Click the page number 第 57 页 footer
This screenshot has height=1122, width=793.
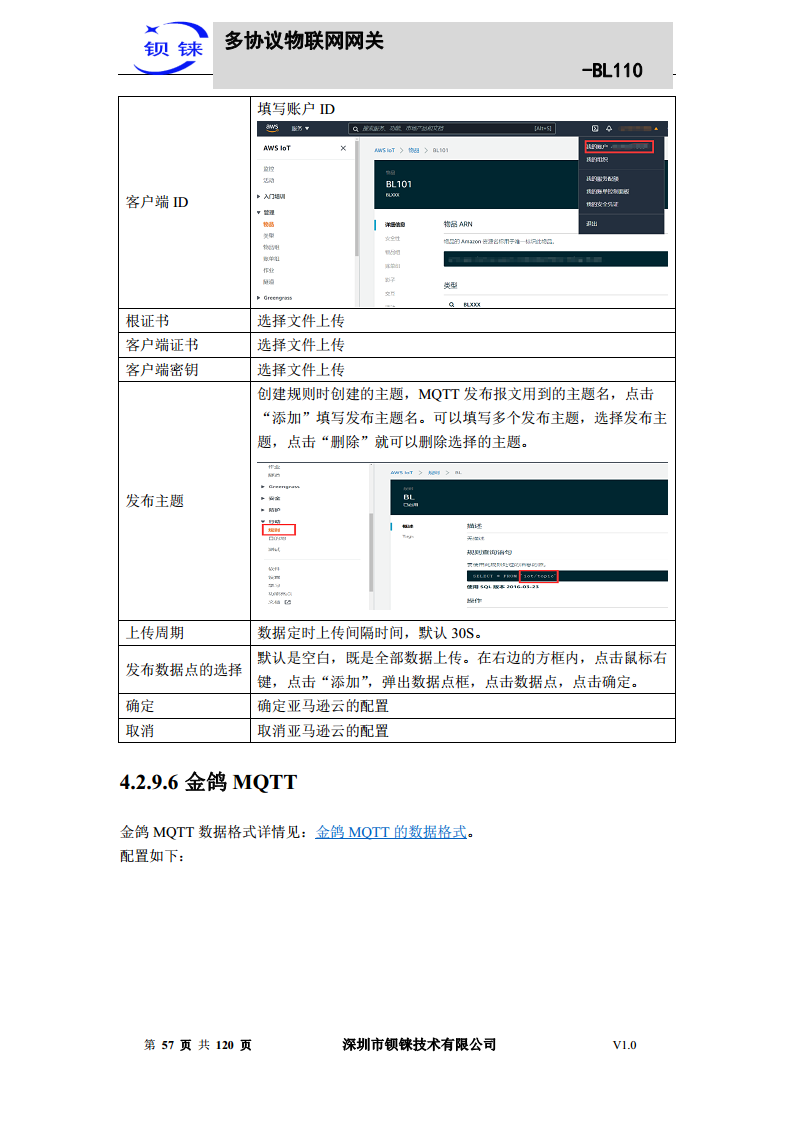(198, 1045)
